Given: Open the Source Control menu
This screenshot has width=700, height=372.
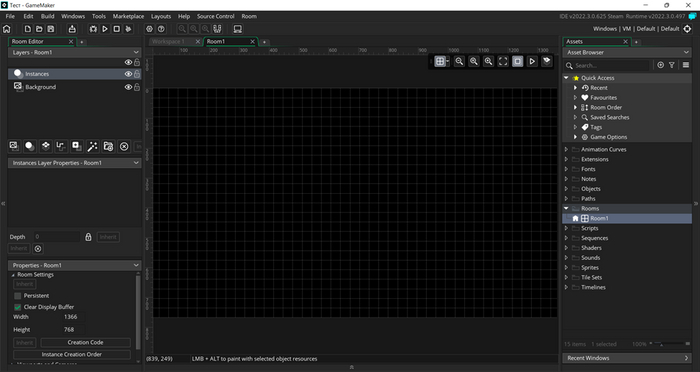Looking at the screenshot, I should click(216, 16).
